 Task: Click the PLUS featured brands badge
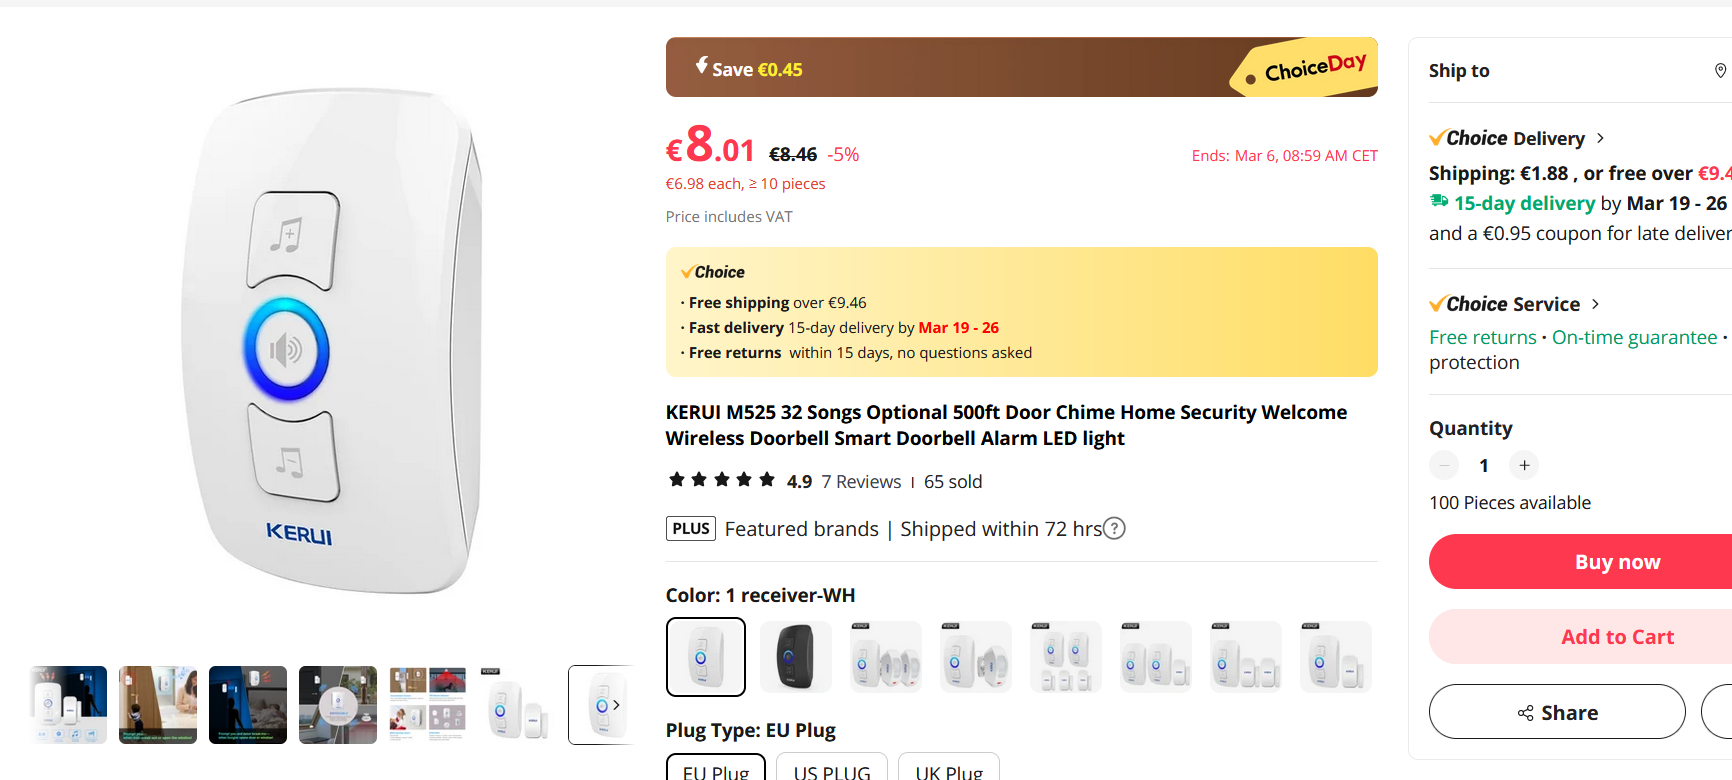[691, 529]
